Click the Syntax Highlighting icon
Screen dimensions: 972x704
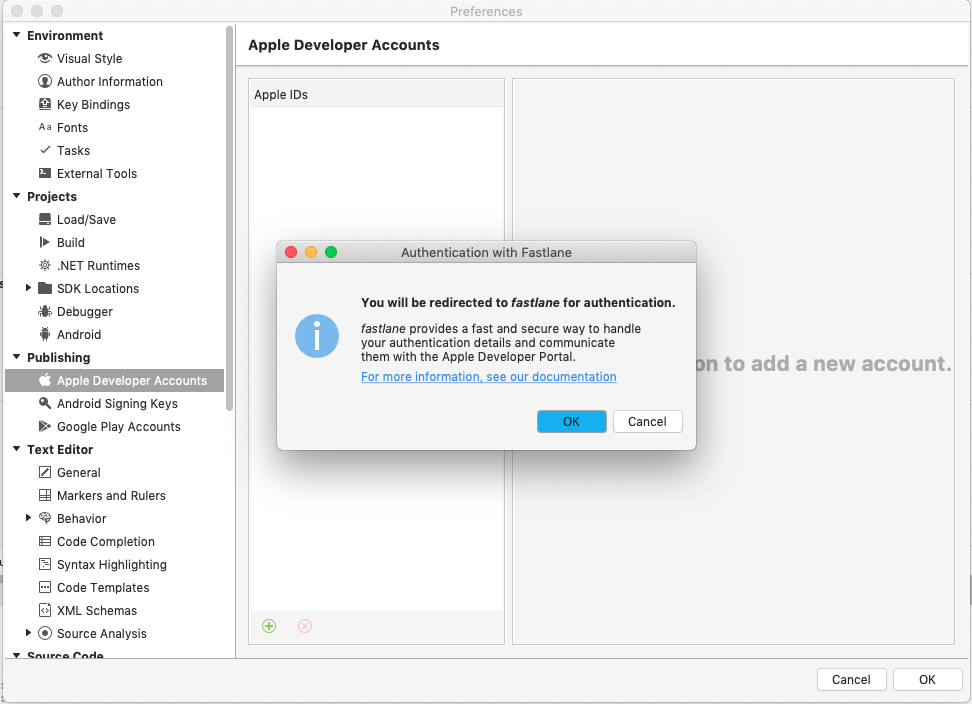coord(45,564)
